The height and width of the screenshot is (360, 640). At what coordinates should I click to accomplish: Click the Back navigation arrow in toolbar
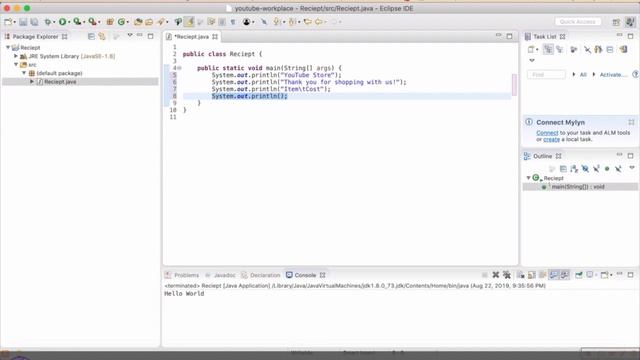click(x=318, y=22)
